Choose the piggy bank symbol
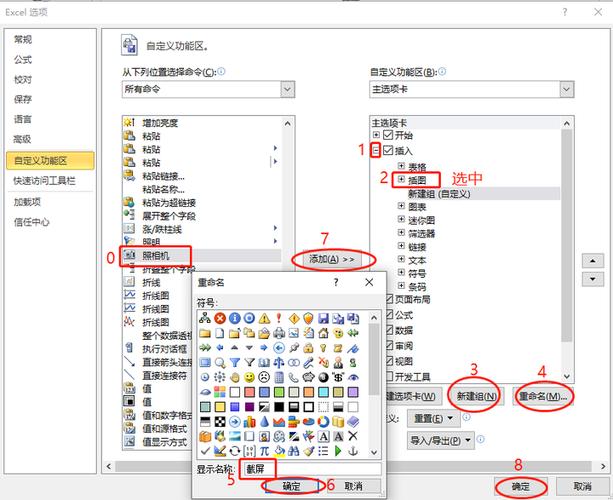 (308, 377)
